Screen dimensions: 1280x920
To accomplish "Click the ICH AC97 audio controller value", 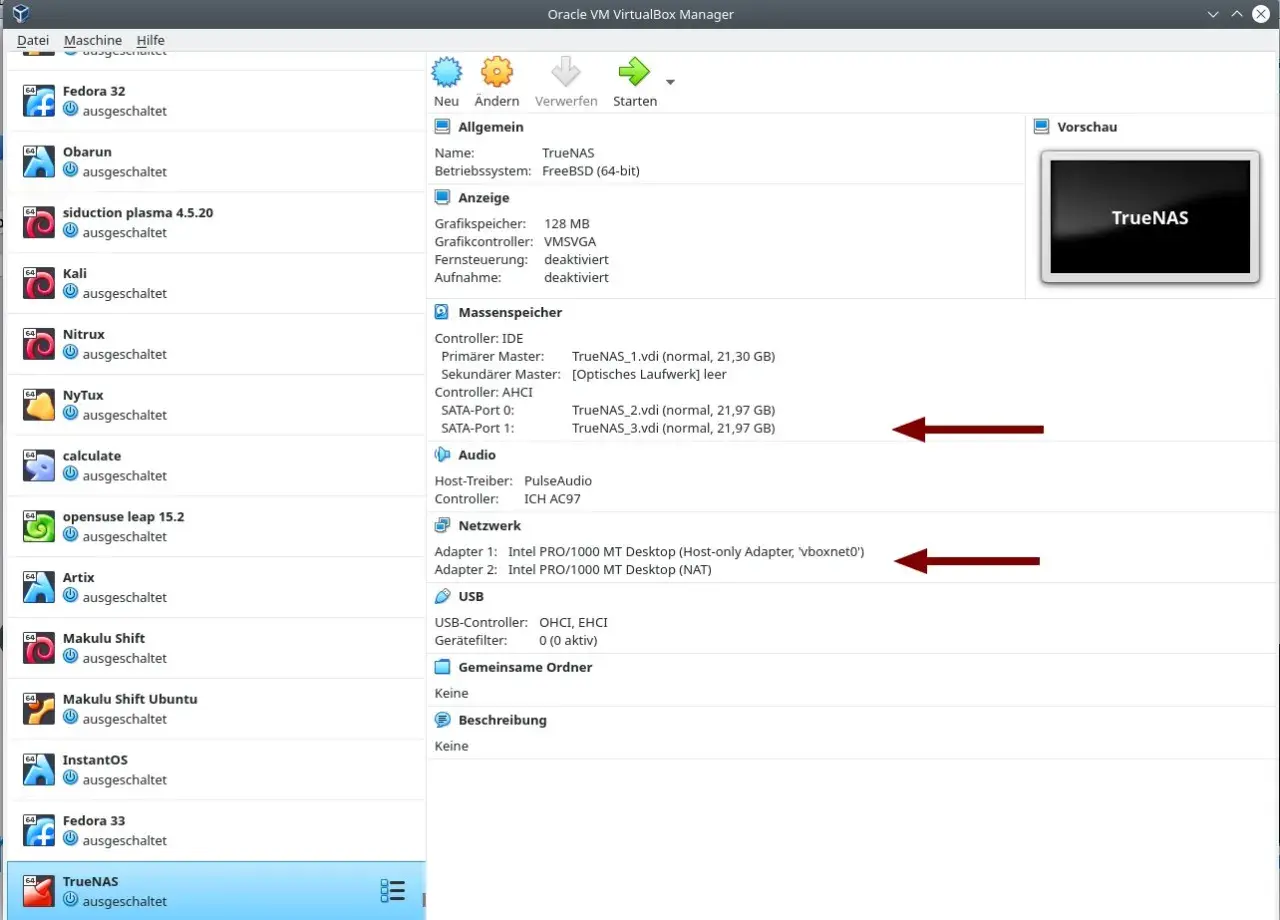I will pyautogui.click(x=552, y=499).
